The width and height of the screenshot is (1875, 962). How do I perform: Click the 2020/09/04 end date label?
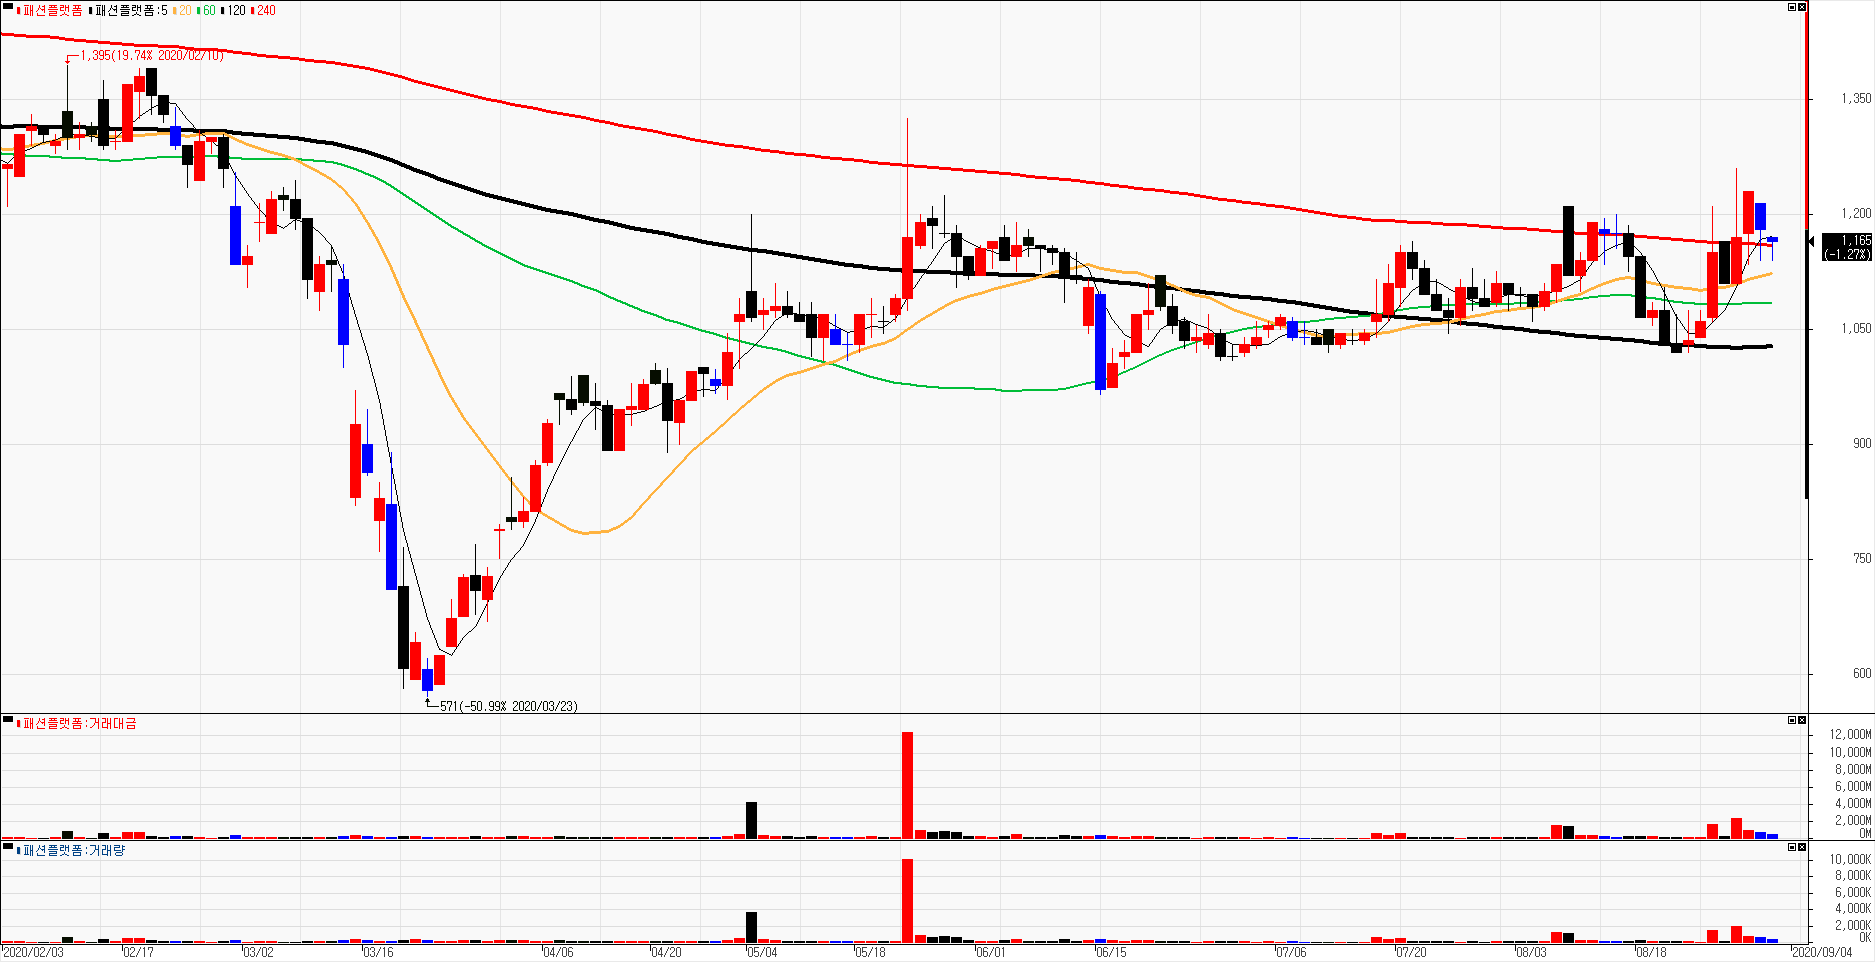click(x=1821, y=952)
